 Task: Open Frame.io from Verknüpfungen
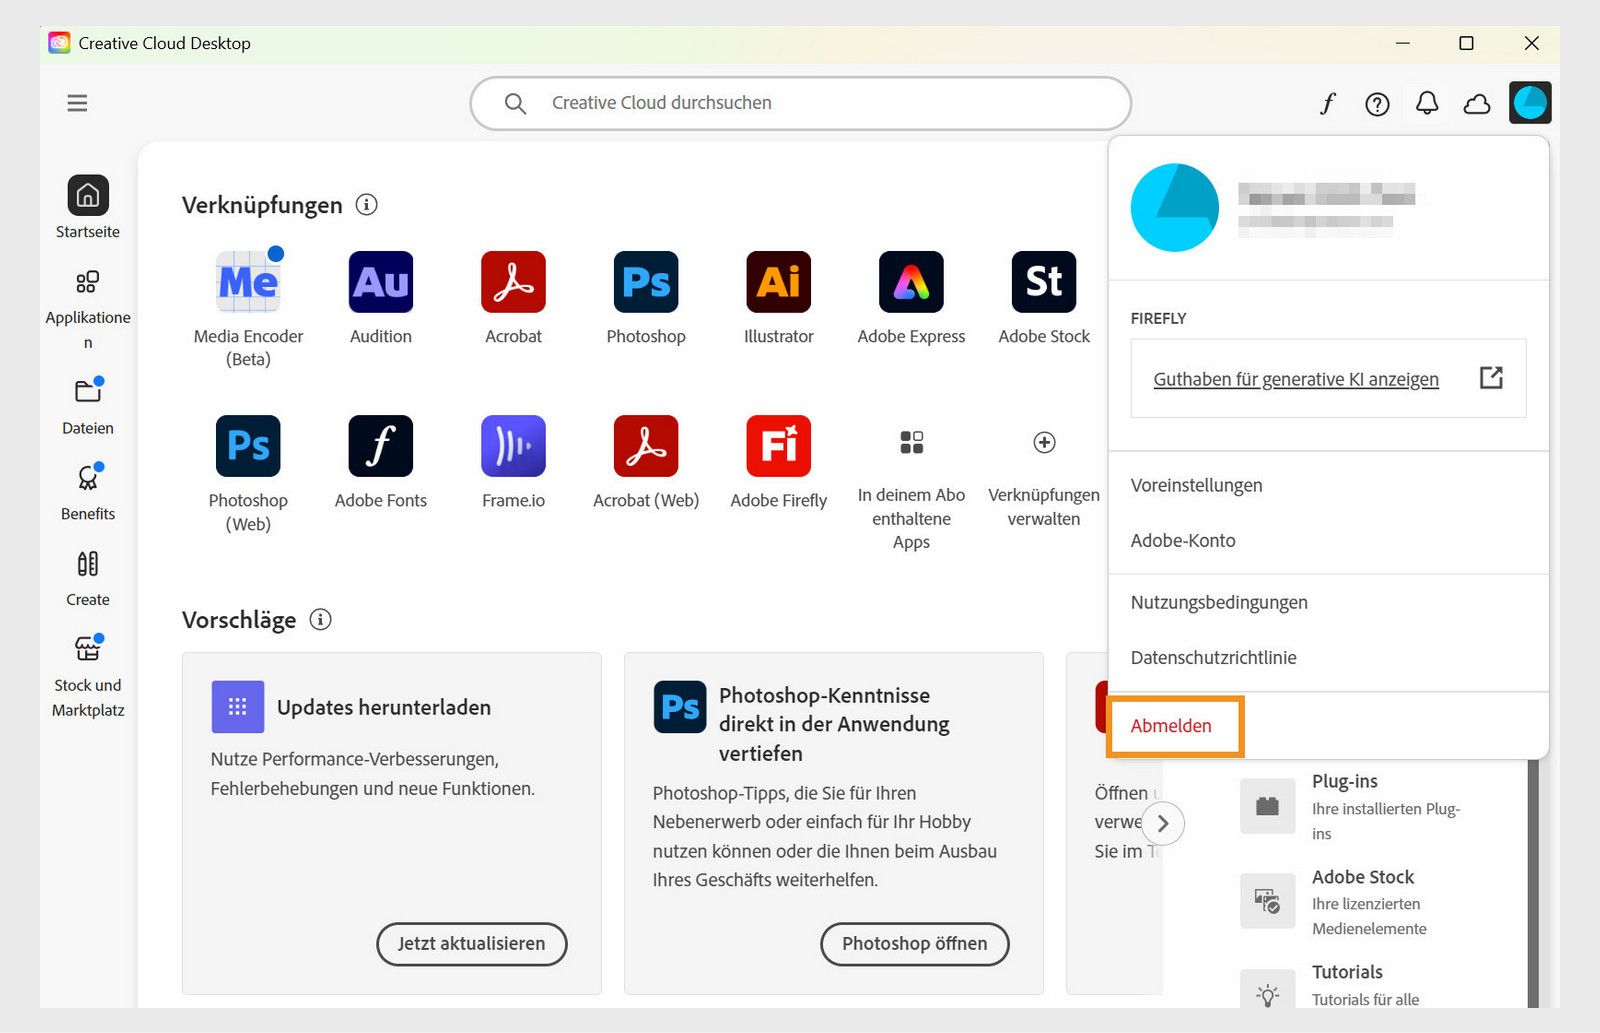coord(513,447)
